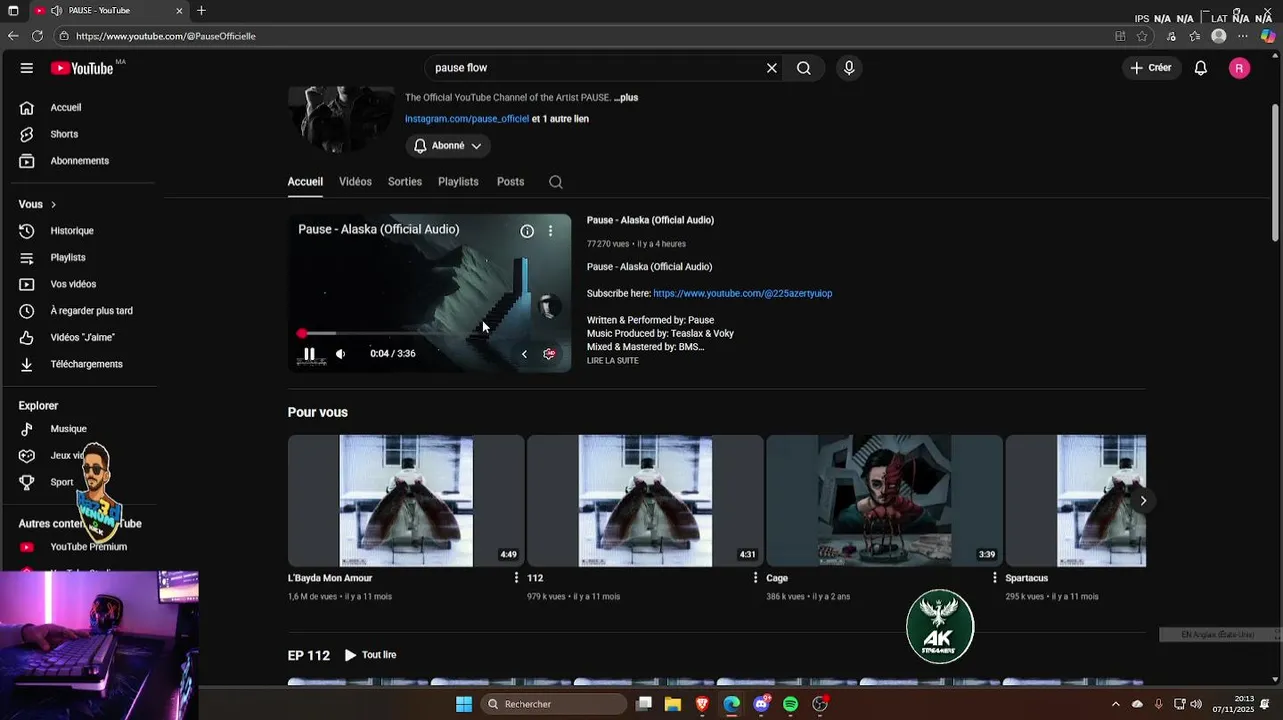The width and height of the screenshot is (1283, 720).
Task: Open the 112 video thumbnail
Action: click(x=645, y=501)
